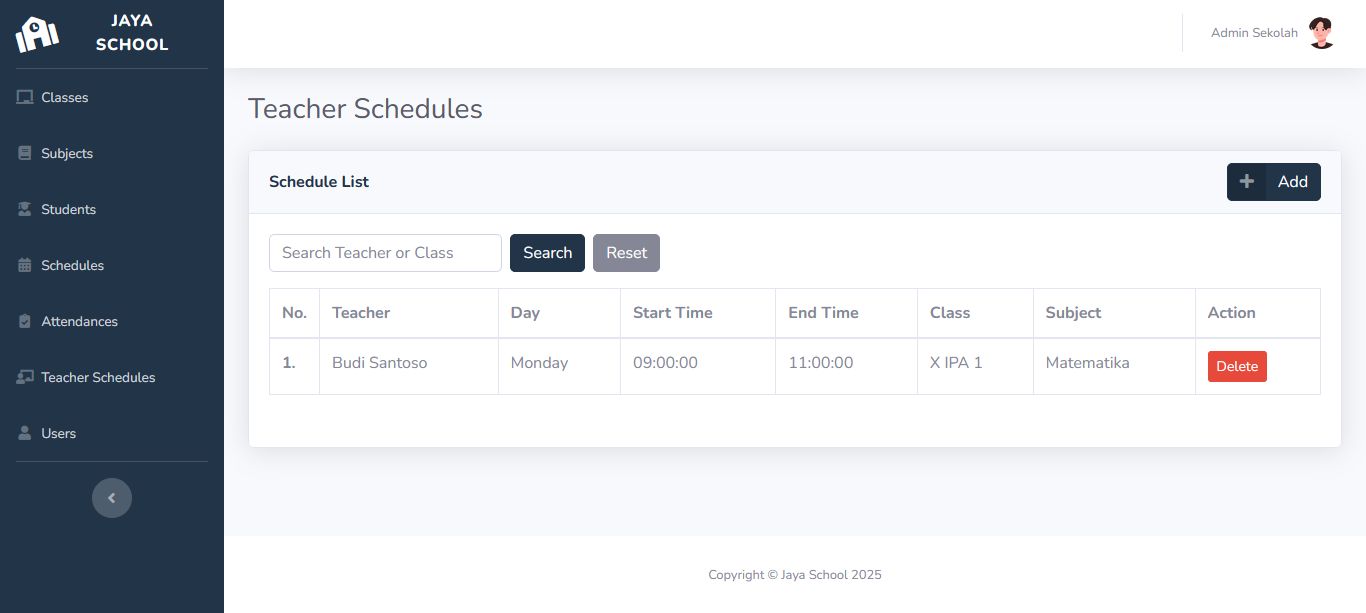Click the Attendances clipboard icon
The width and height of the screenshot is (1366, 613).
point(25,321)
